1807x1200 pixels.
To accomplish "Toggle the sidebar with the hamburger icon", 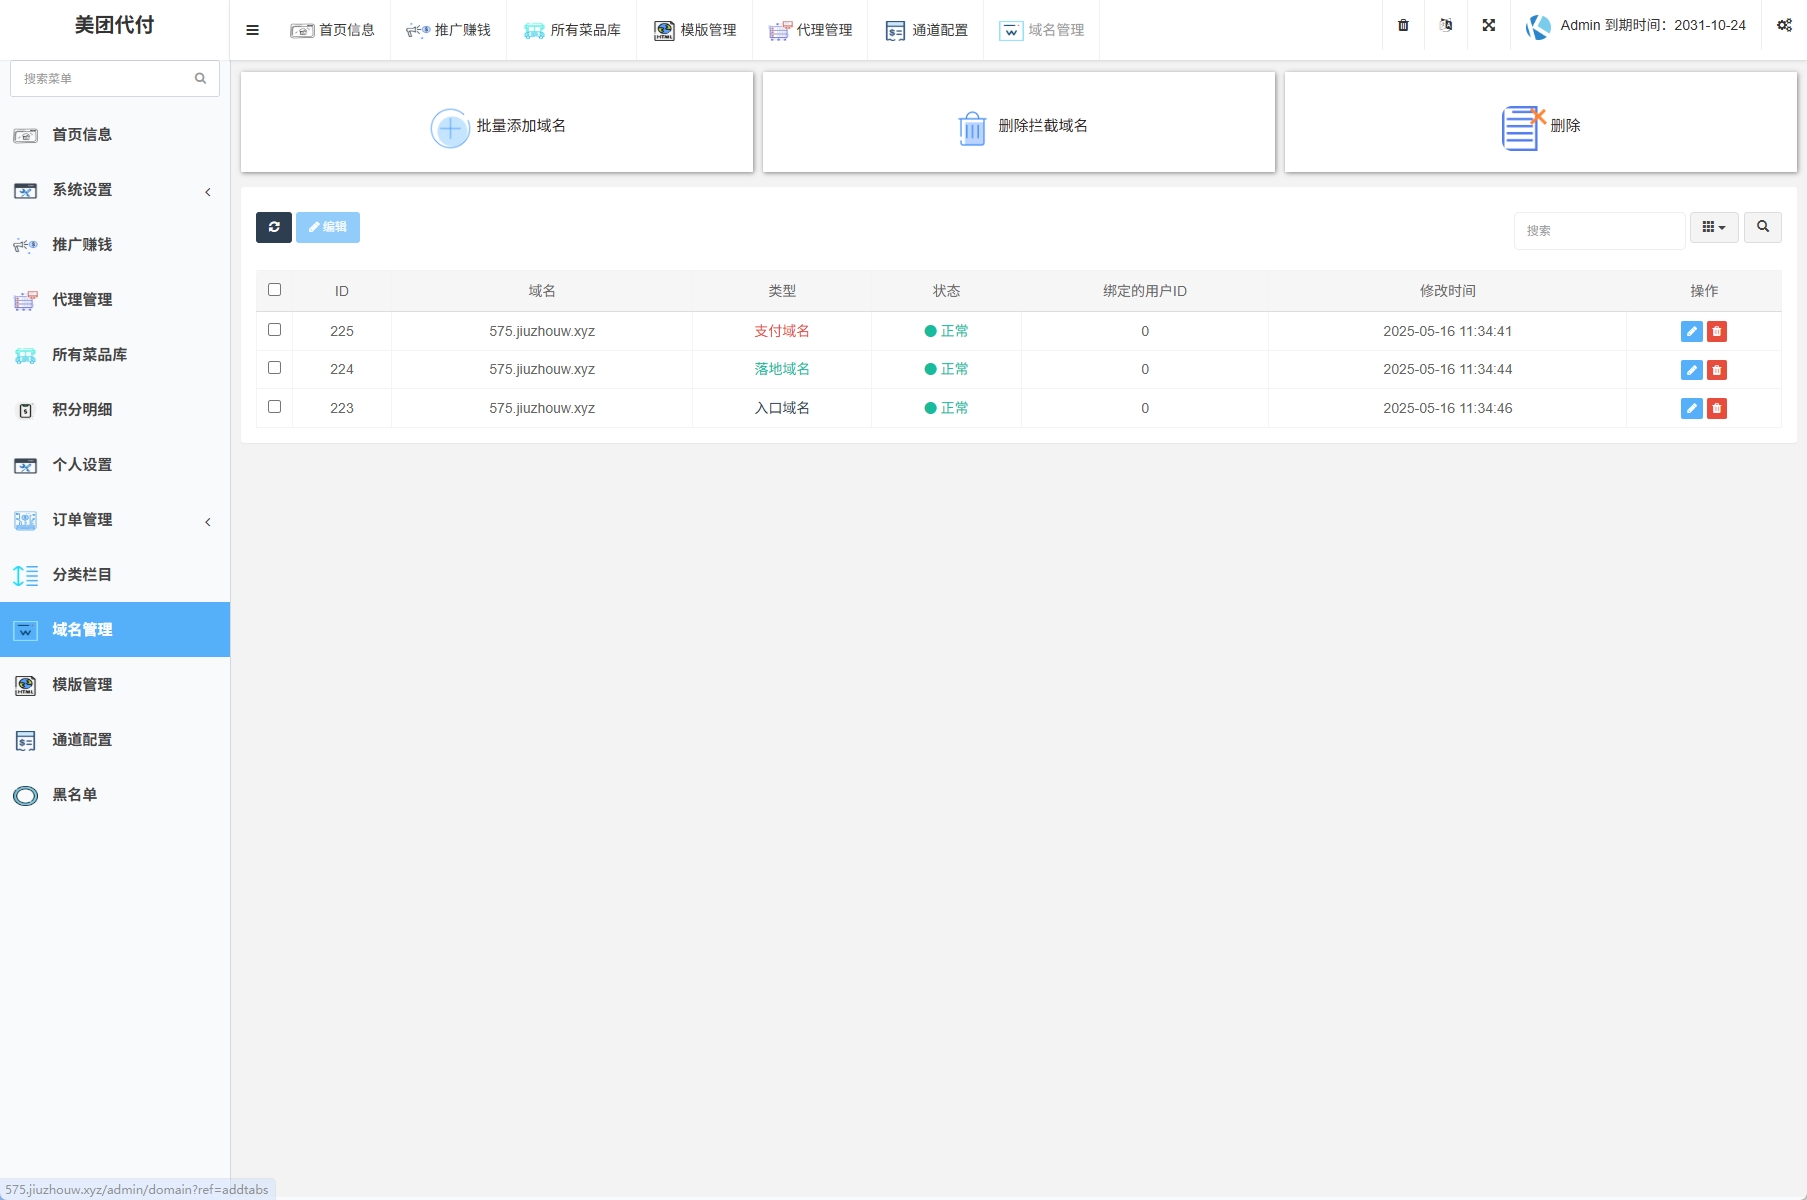I will click(x=252, y=30).
